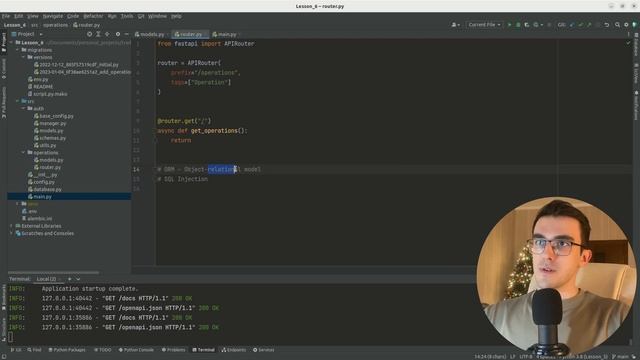
Task: Place cursor in terminal input prompt
Action: (x=11, y=337)
